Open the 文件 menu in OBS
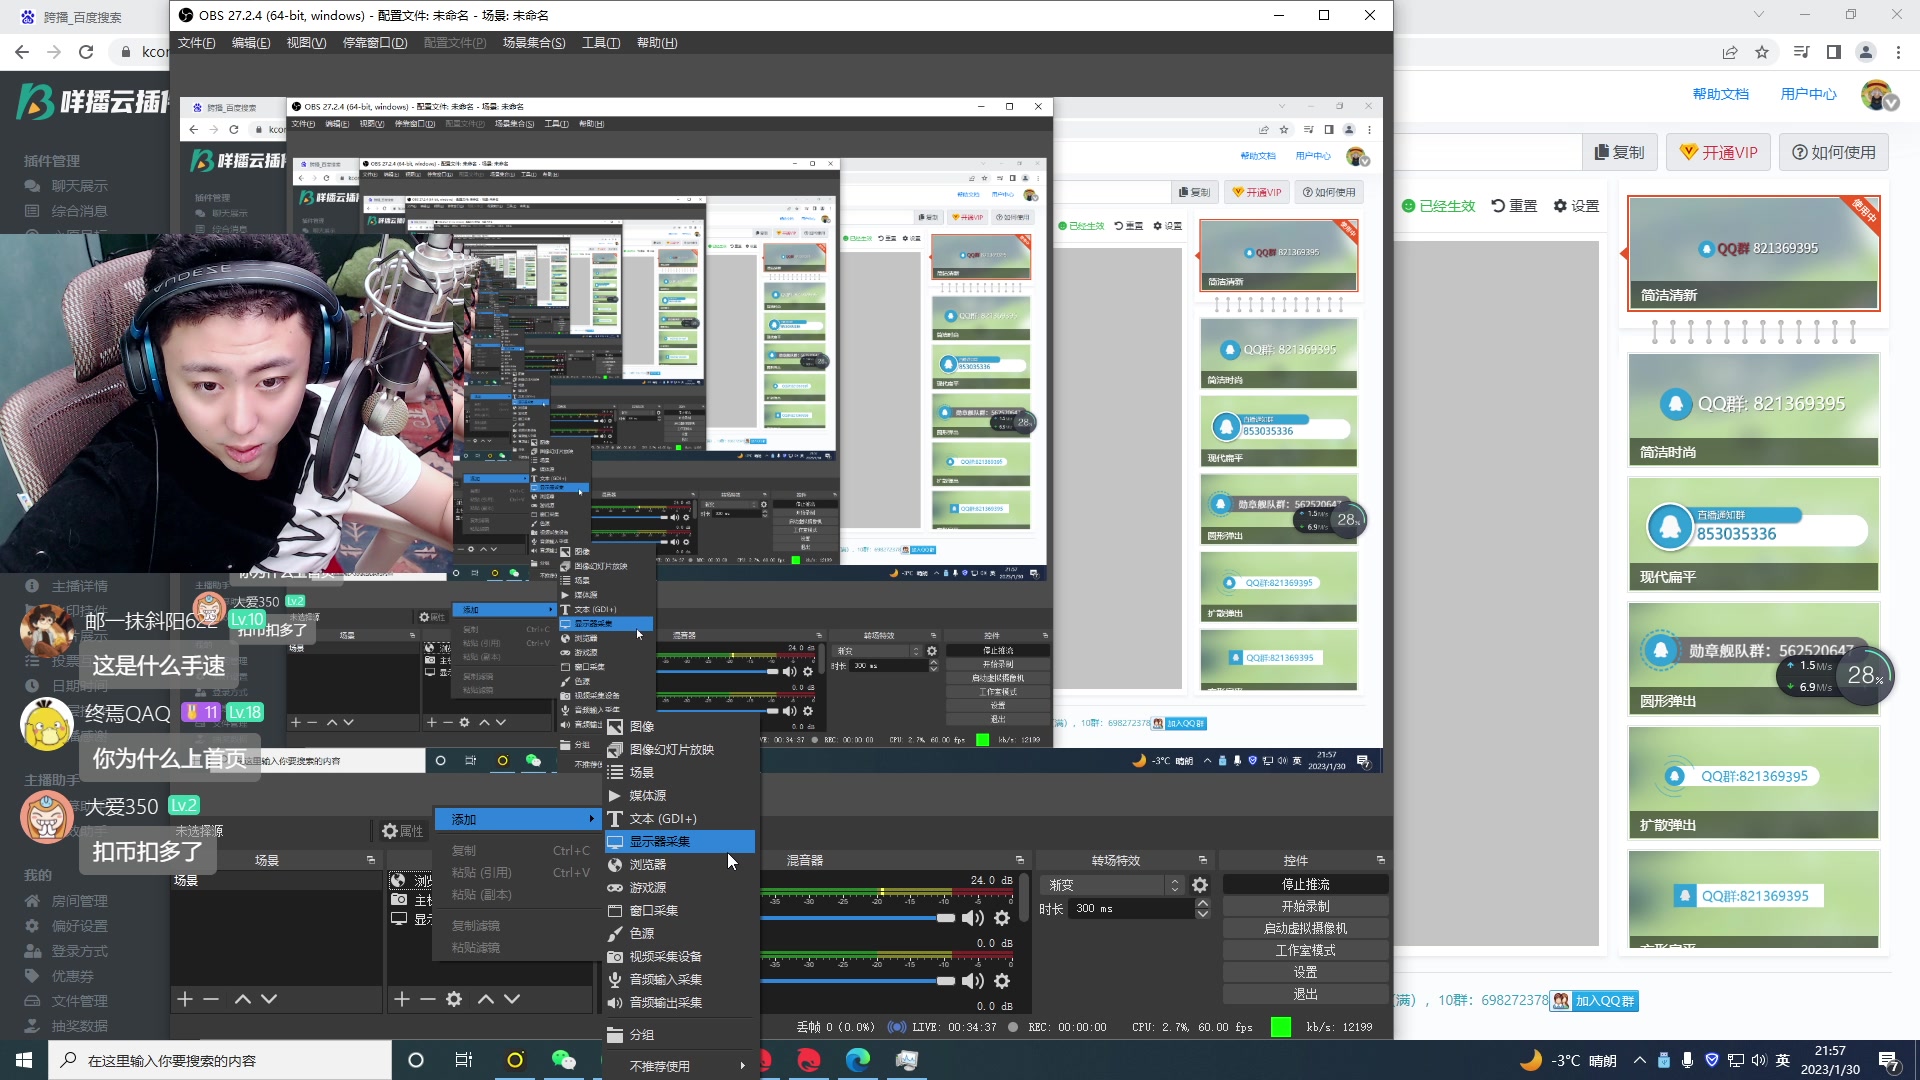1920x1080 pixels. tap(196, 43)
